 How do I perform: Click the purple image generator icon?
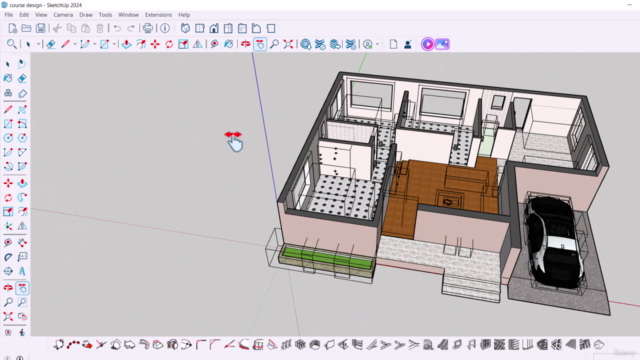(442, 44)
